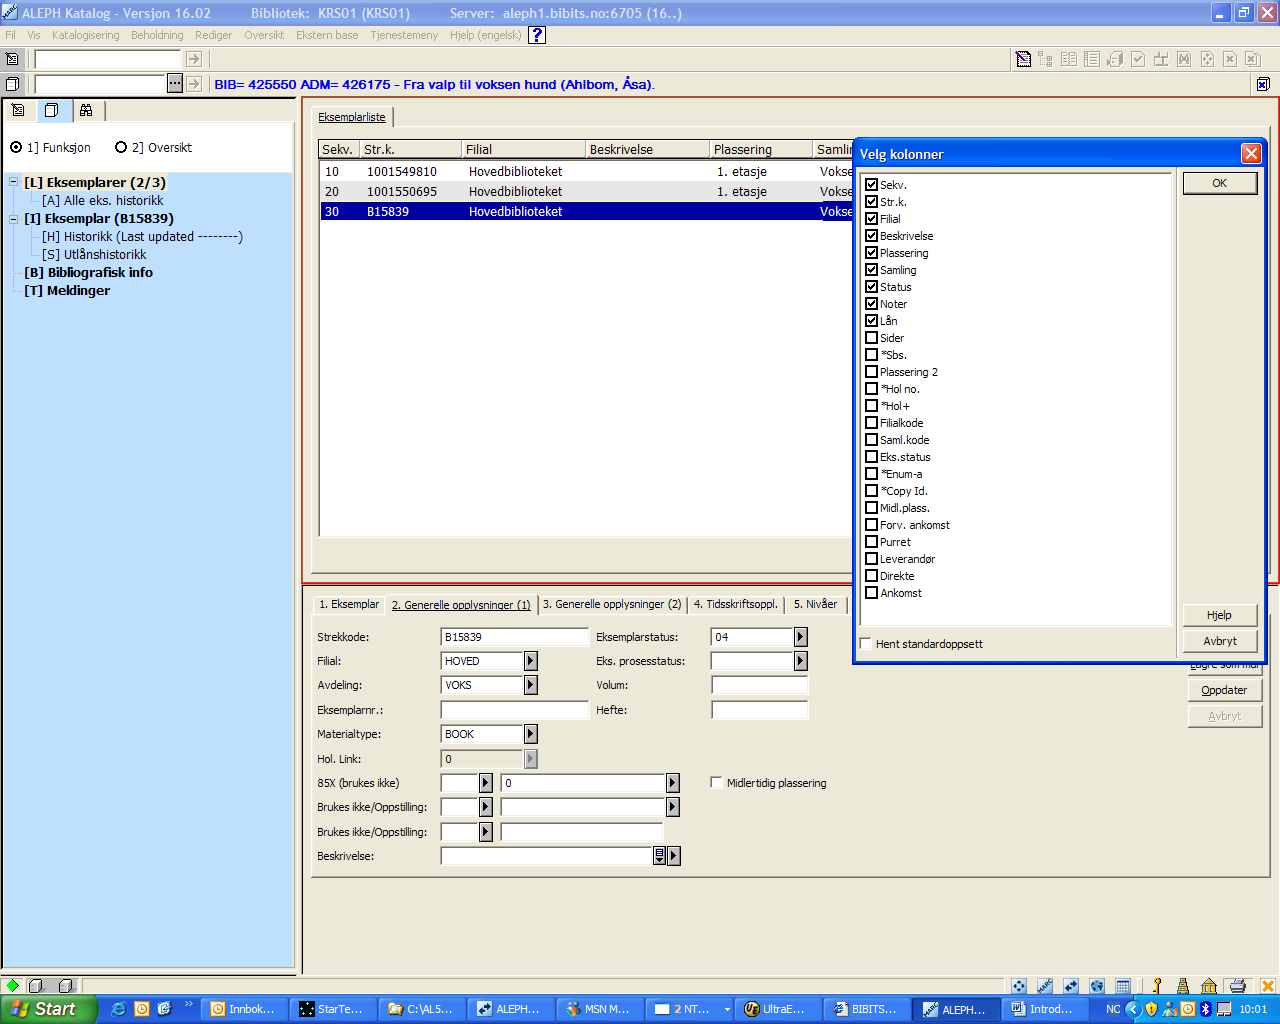Open the Eksemplarstatus 04 dropdown arrow

pyautogui.click(x=801, y=637)
